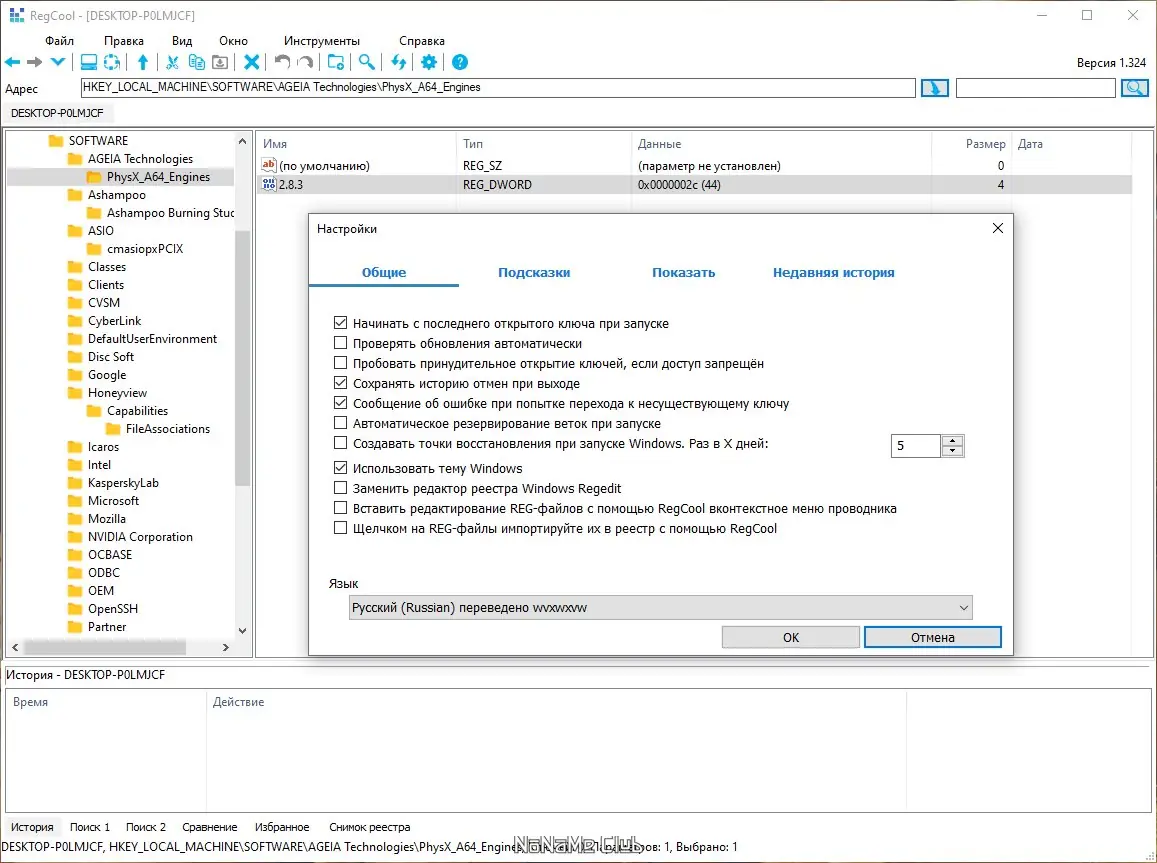This screenshot has width=1157, height=863.
Task: Click the undo arrow icon
Action: click(x=282, y=62)
